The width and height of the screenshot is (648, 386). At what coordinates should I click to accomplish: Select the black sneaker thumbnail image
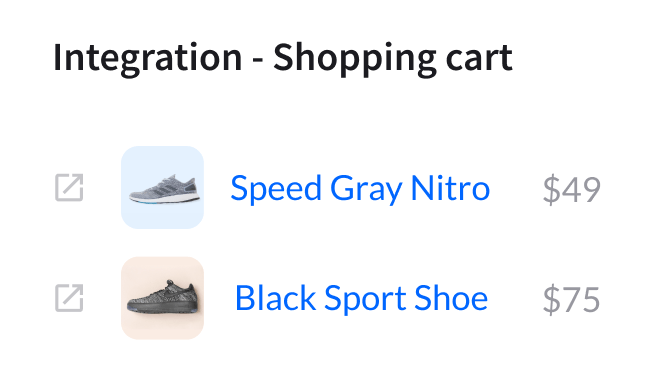pos(162,298)
